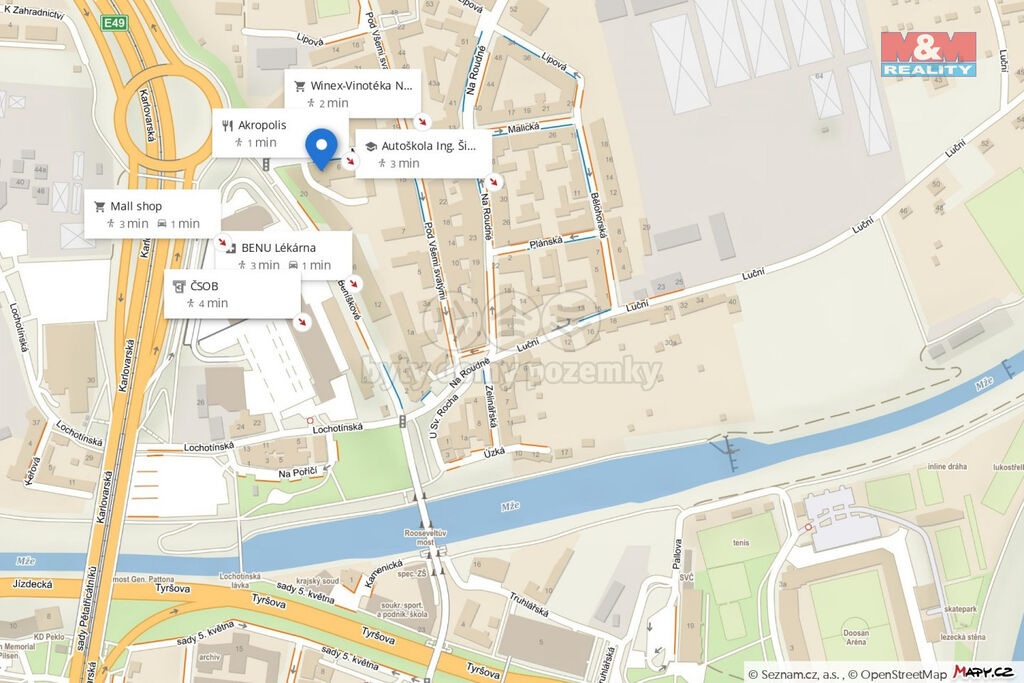
Task: Click the Winex-Vinotéka shopping cart icon
Action: [x=300, y=86]
